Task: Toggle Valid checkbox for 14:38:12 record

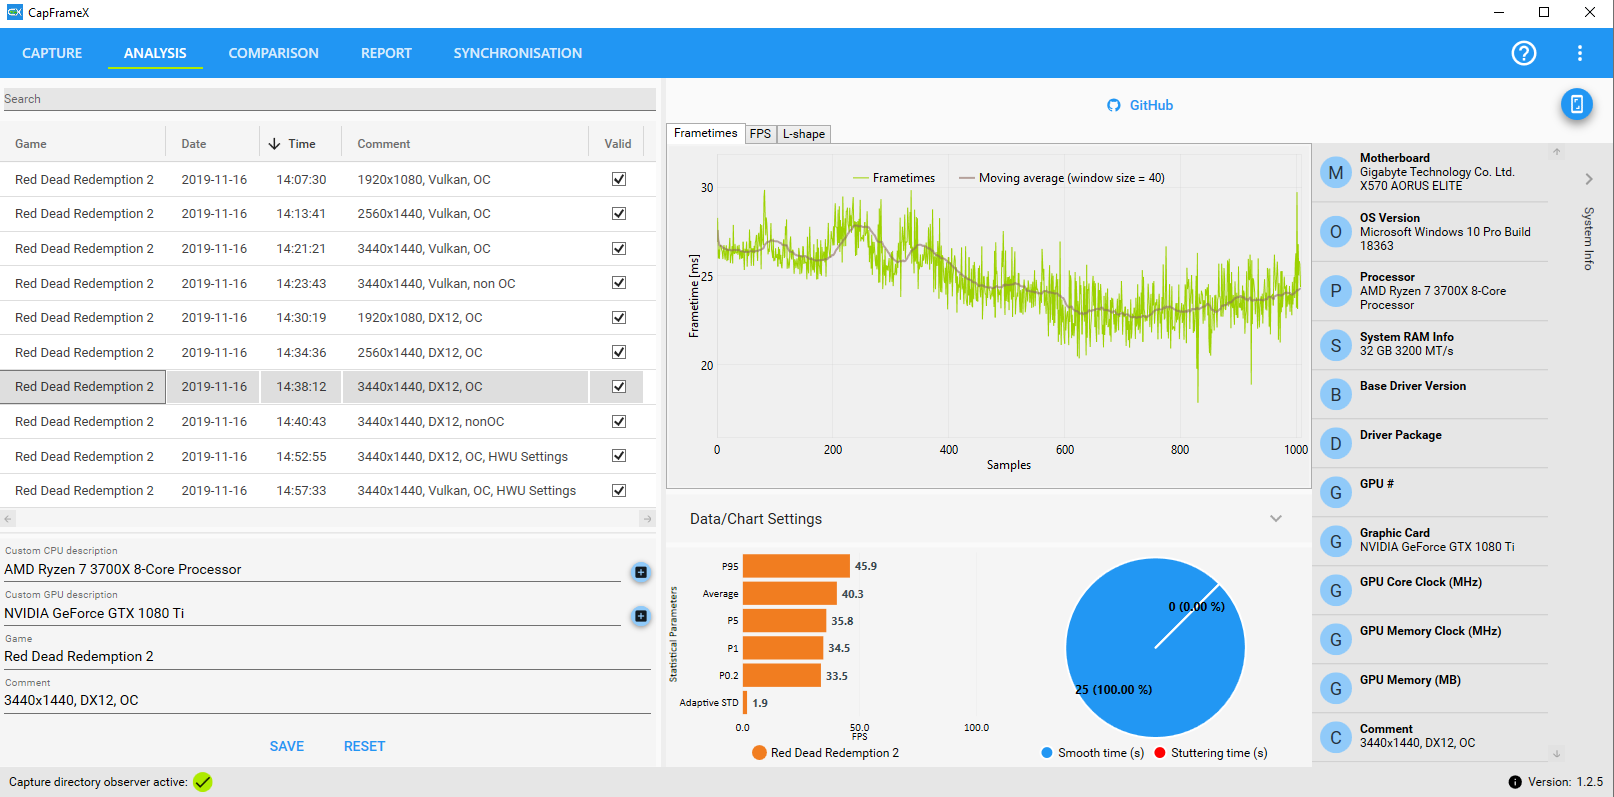Action: (x=619, y=386)
